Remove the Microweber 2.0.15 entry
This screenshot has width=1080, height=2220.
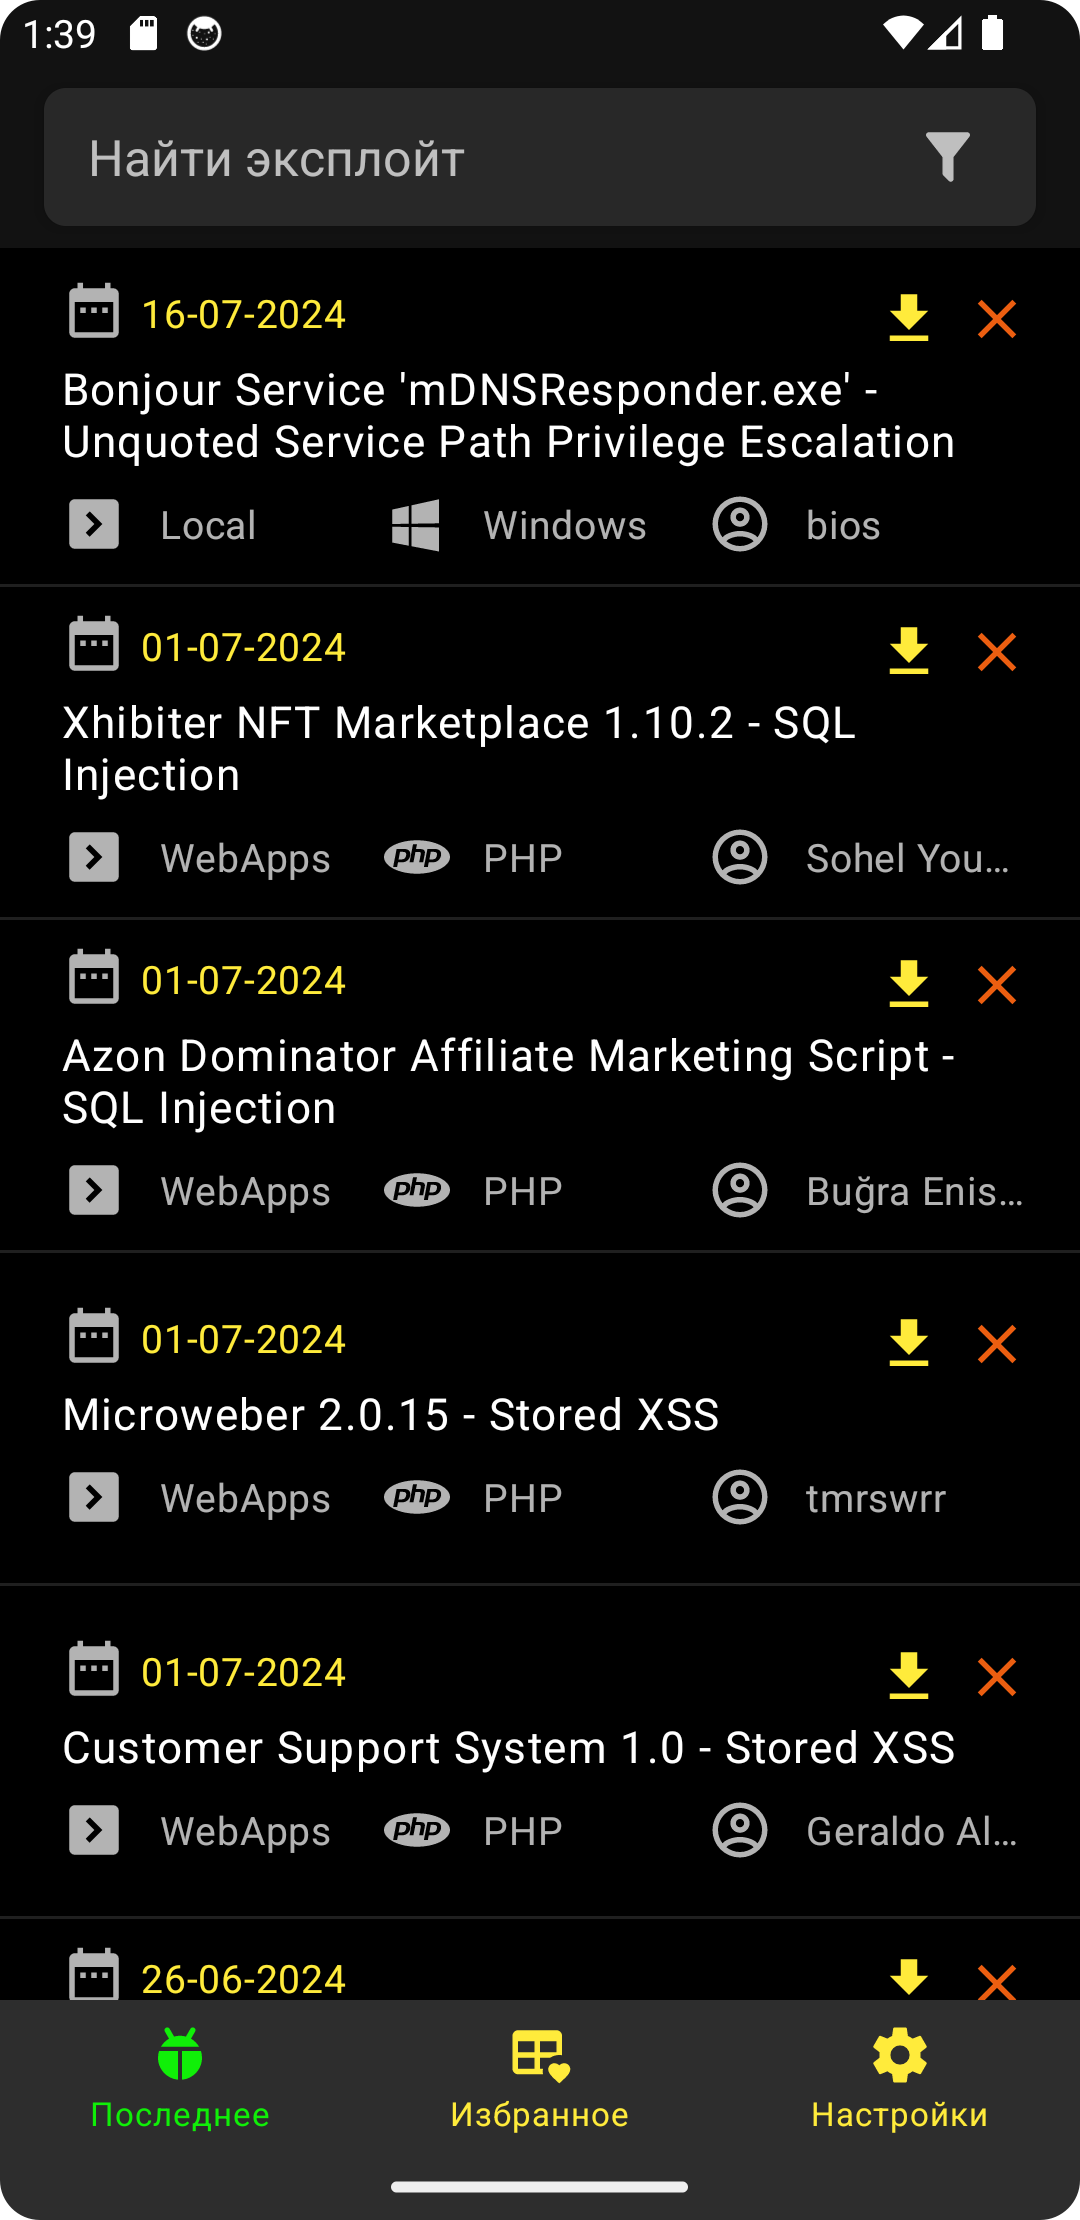click(x=996, y=1345)
